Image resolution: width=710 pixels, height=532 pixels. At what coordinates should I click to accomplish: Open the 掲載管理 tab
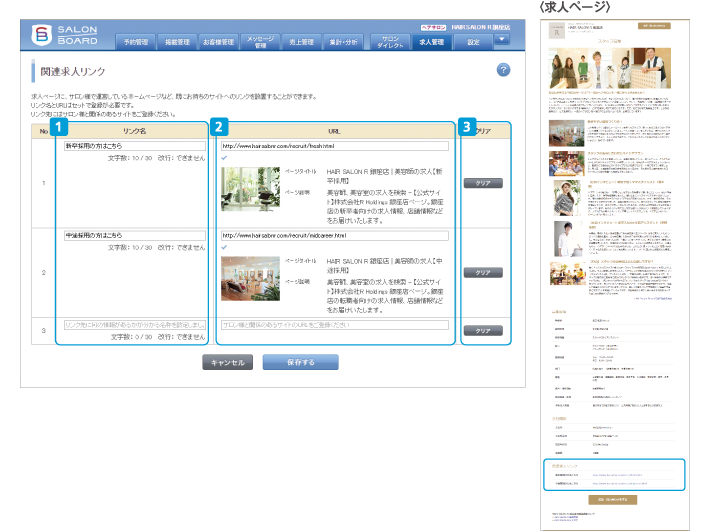(x=177, y=42)
